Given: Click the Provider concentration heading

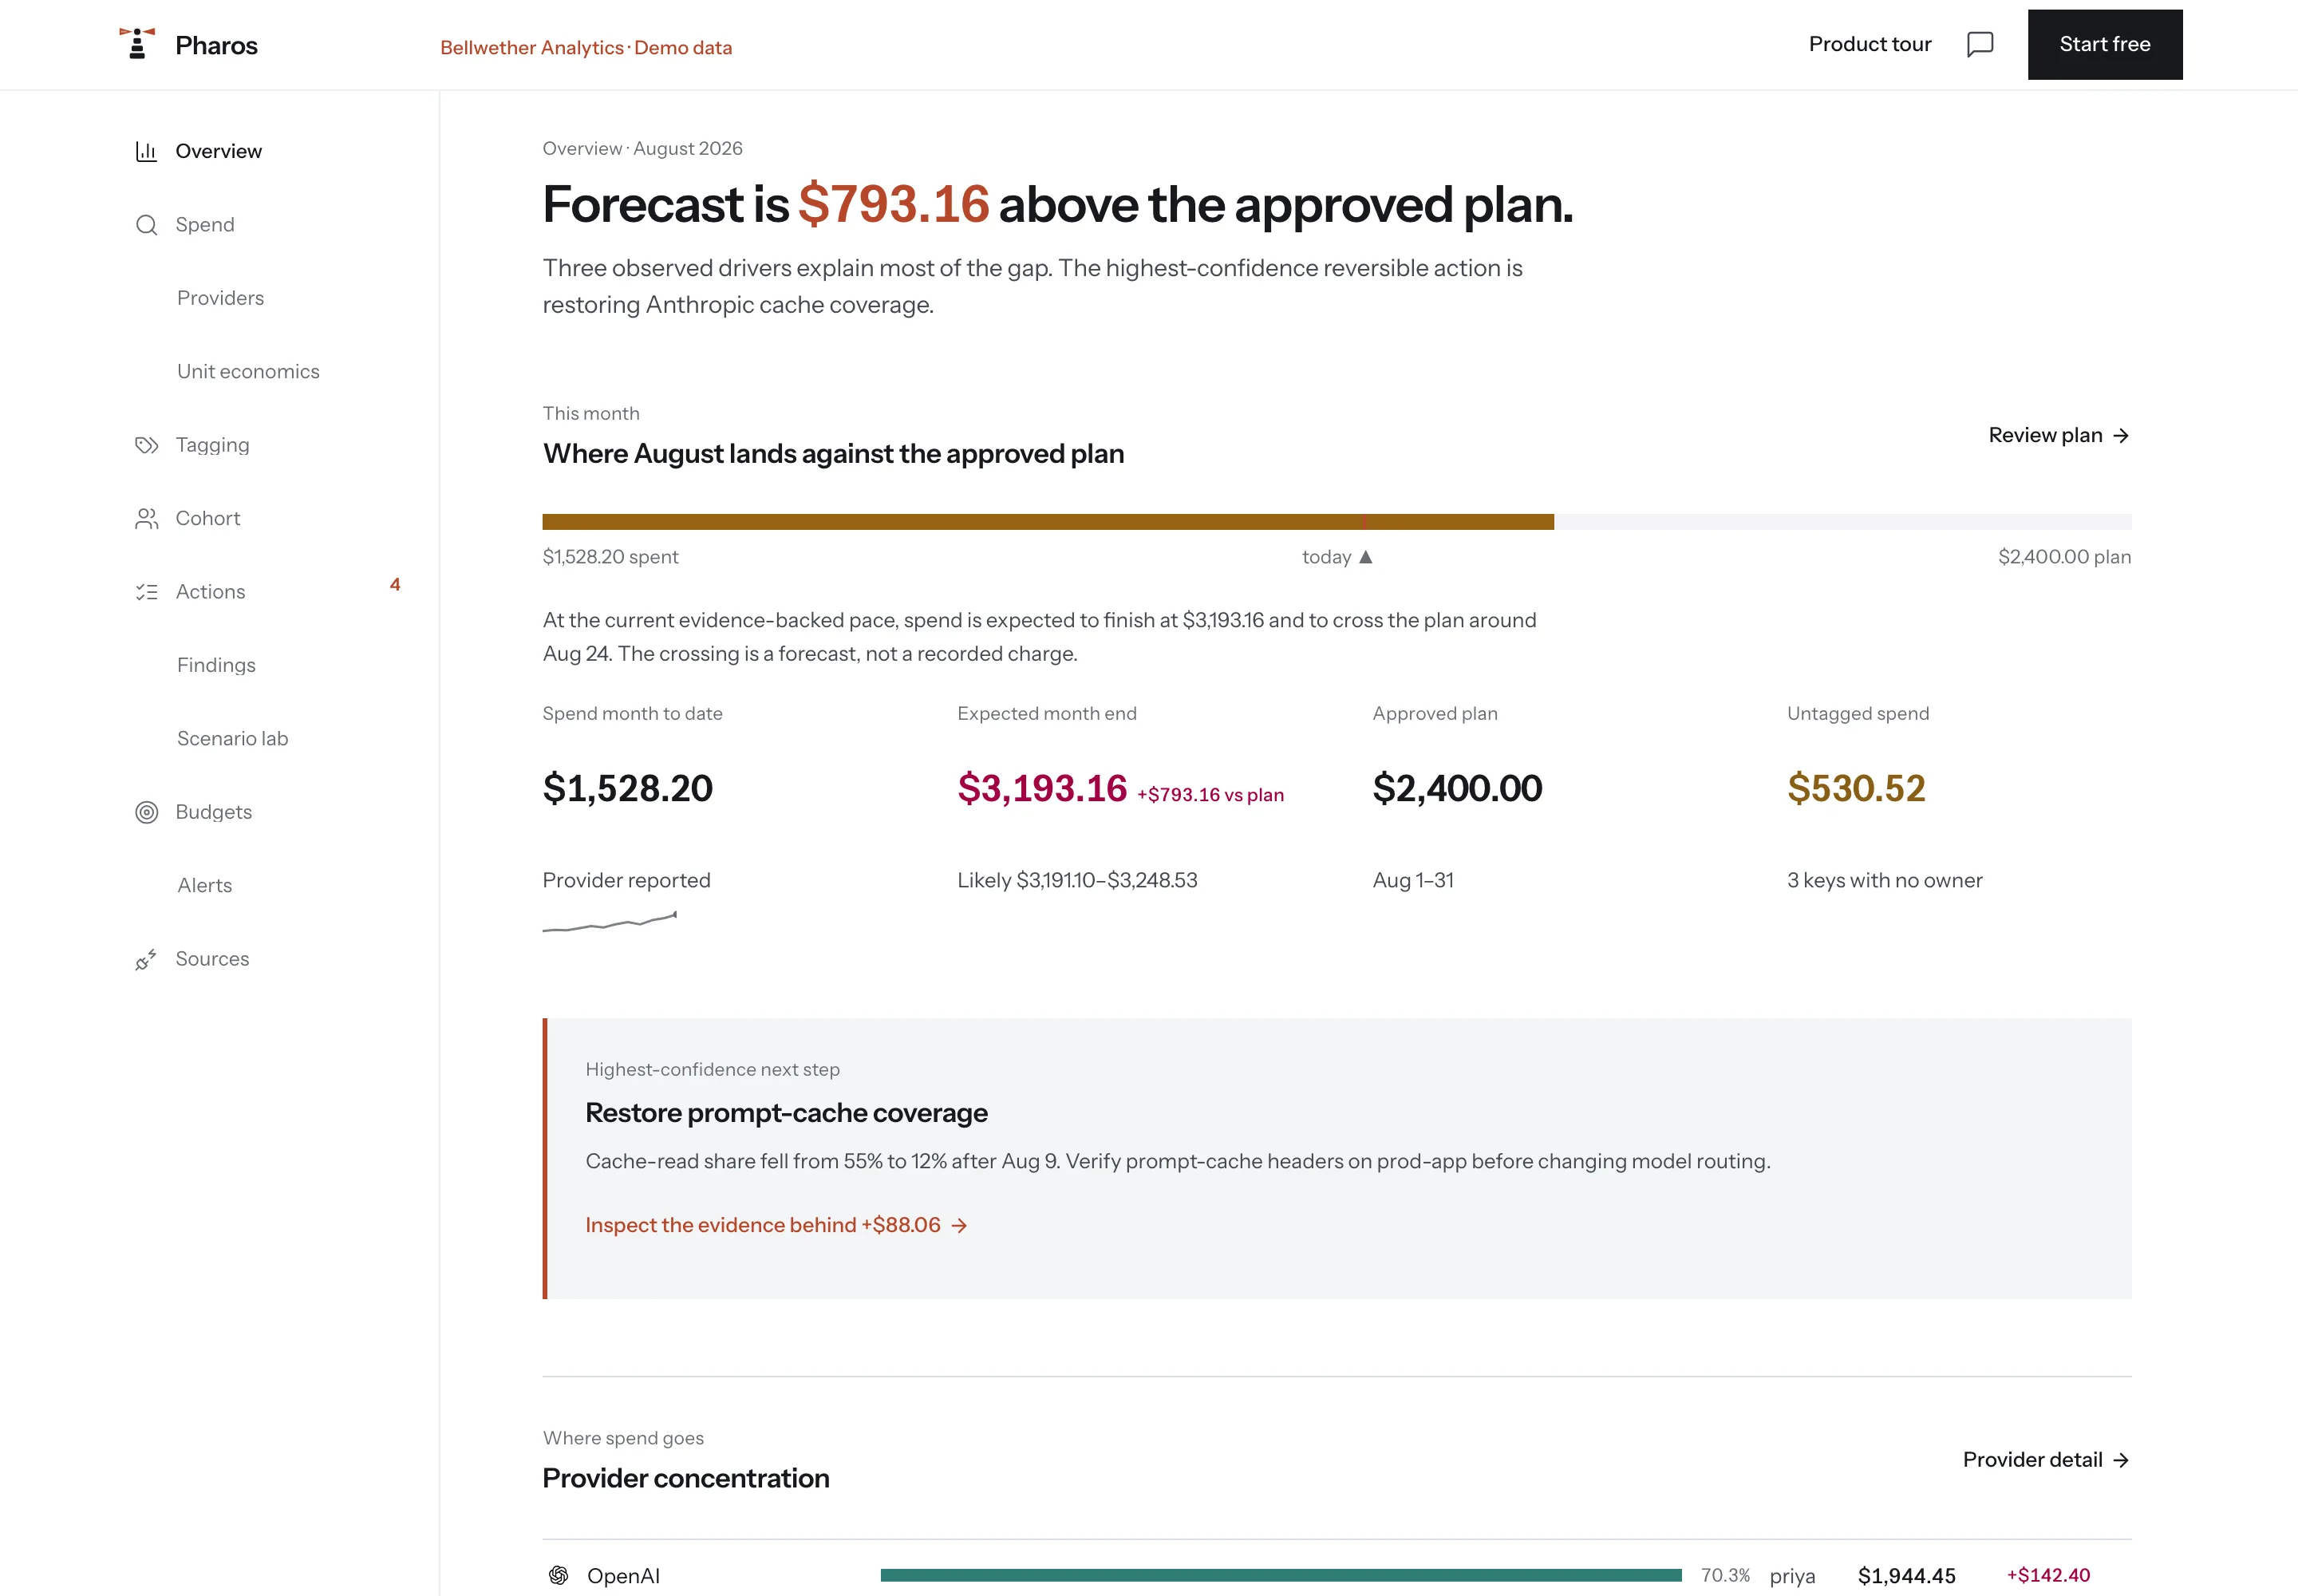Looking at the screenshot, I should (685, 1478).
